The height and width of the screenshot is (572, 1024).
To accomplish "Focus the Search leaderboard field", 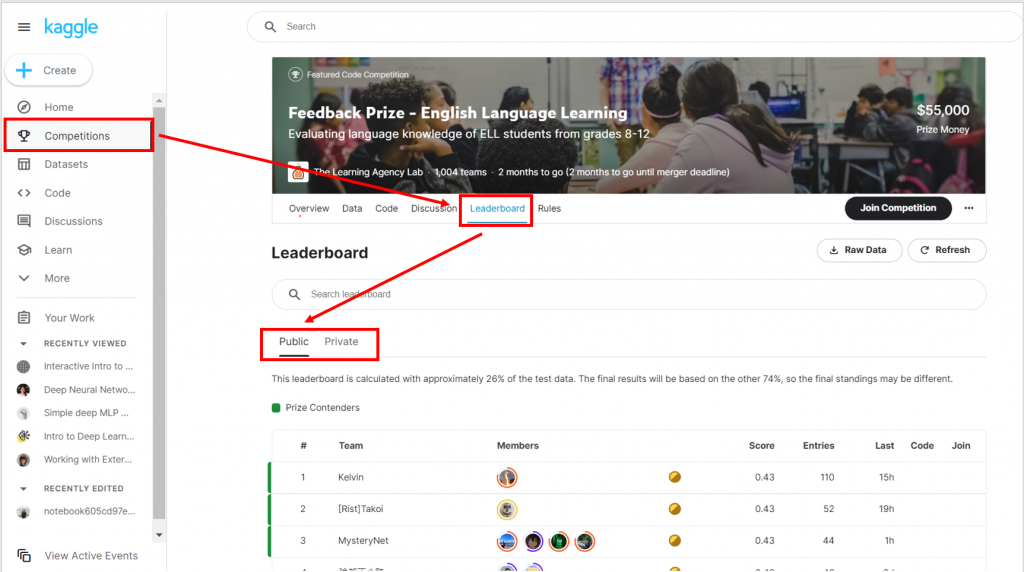I will [x=629, y=294].
